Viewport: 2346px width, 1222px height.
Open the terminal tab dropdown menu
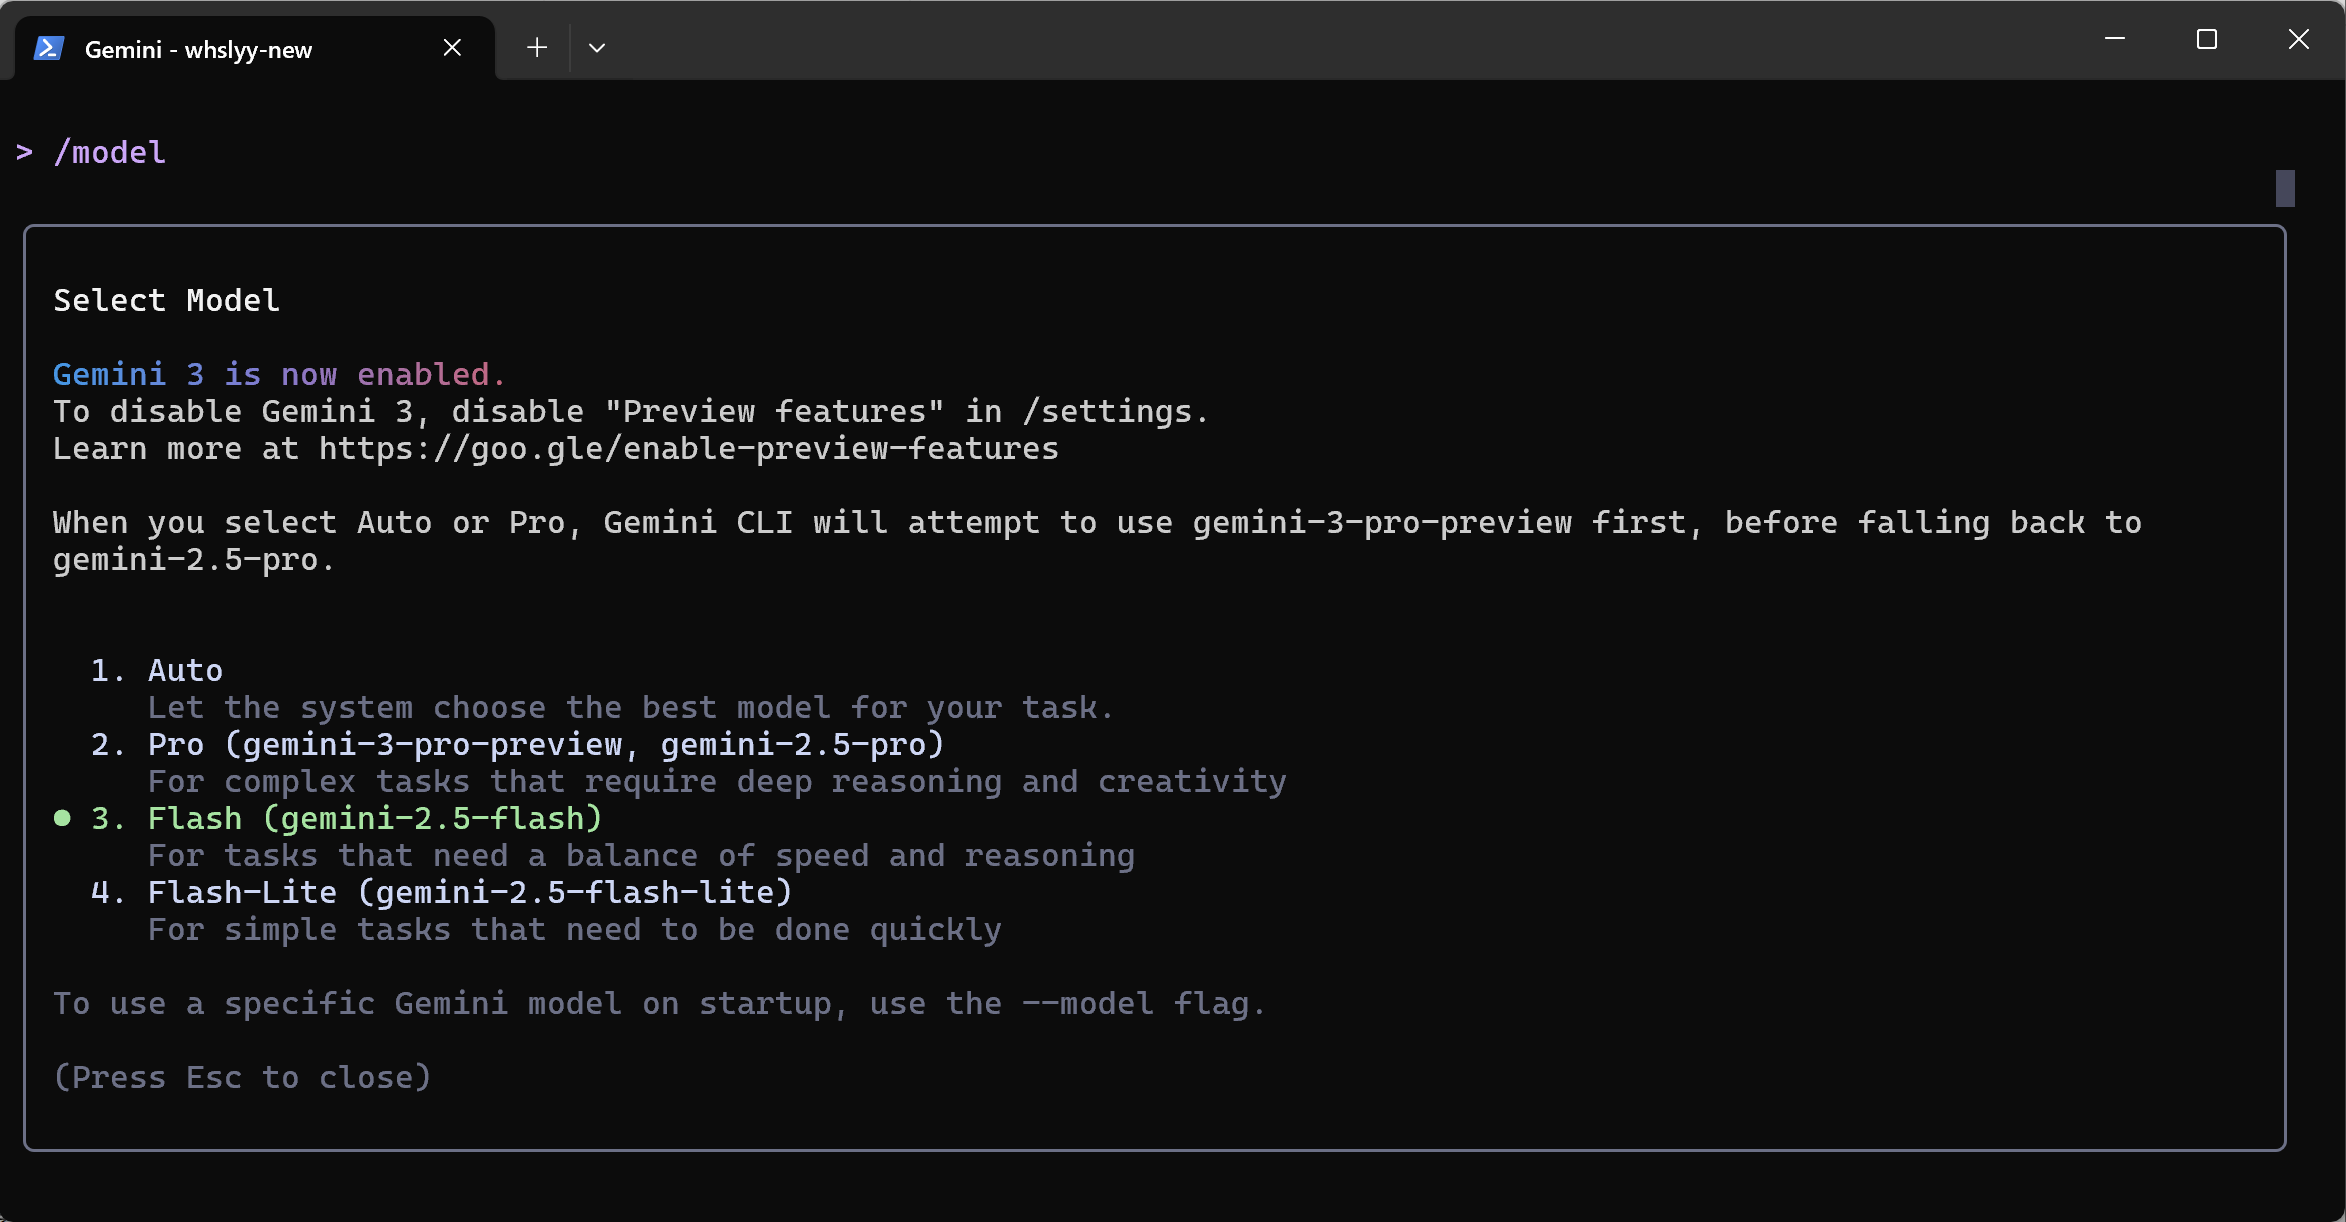[x=597, y=47]
